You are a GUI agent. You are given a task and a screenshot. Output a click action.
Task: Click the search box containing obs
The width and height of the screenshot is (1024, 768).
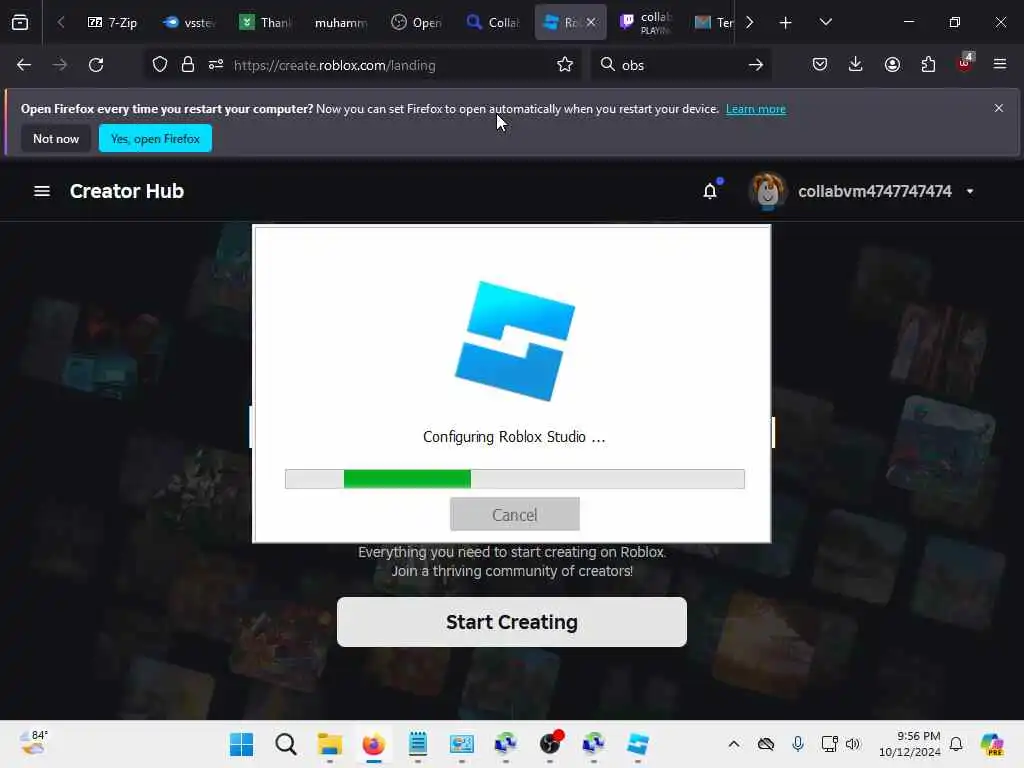(679, 65)
